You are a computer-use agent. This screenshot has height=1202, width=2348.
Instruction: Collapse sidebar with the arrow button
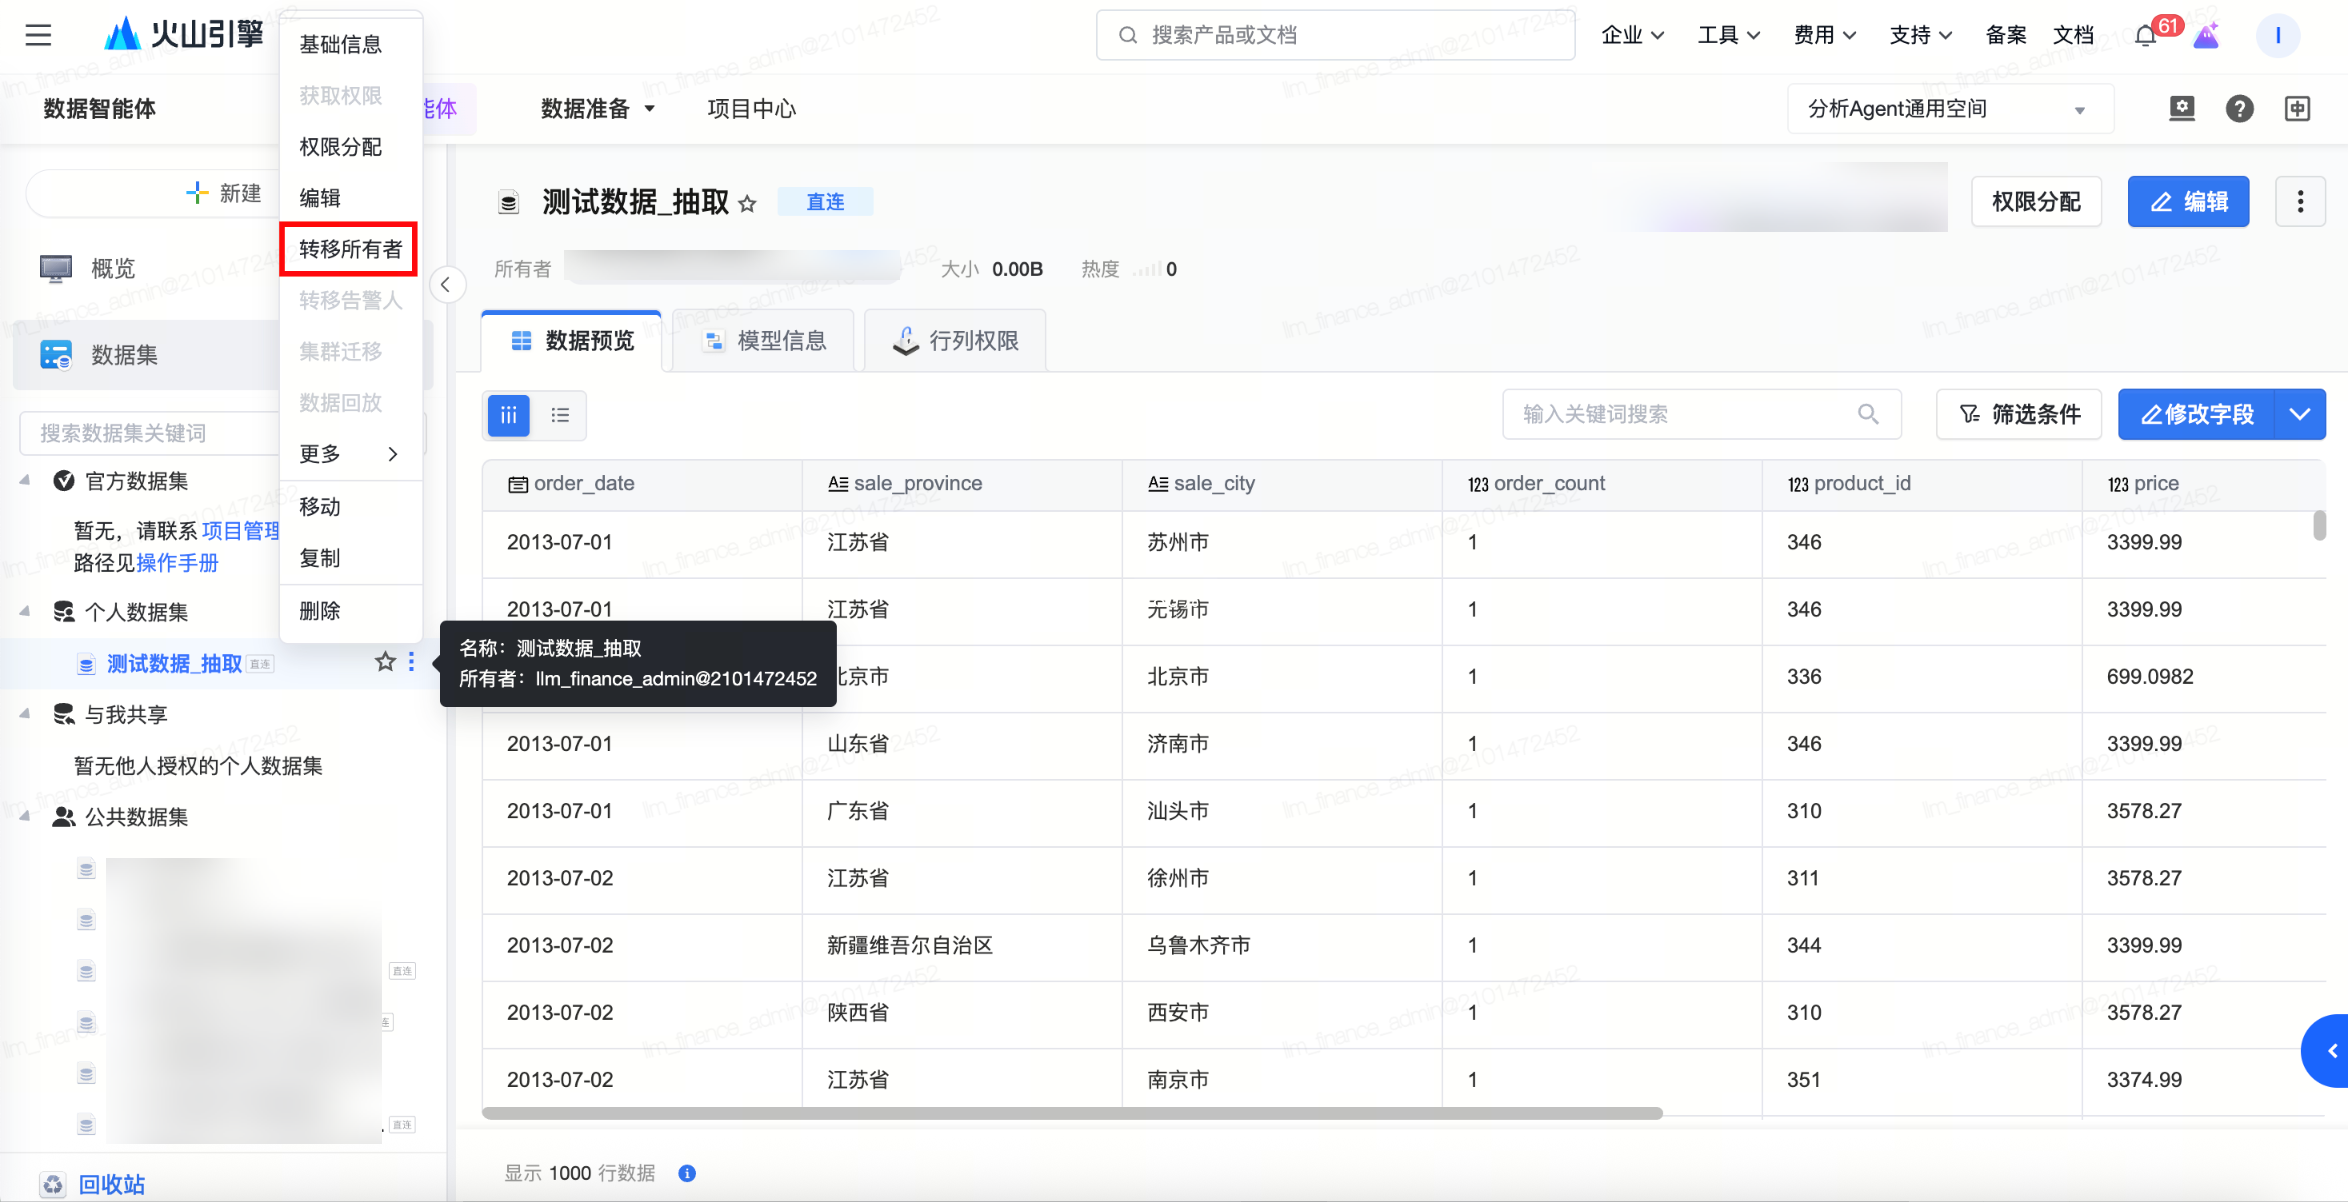tap(446, 285)
